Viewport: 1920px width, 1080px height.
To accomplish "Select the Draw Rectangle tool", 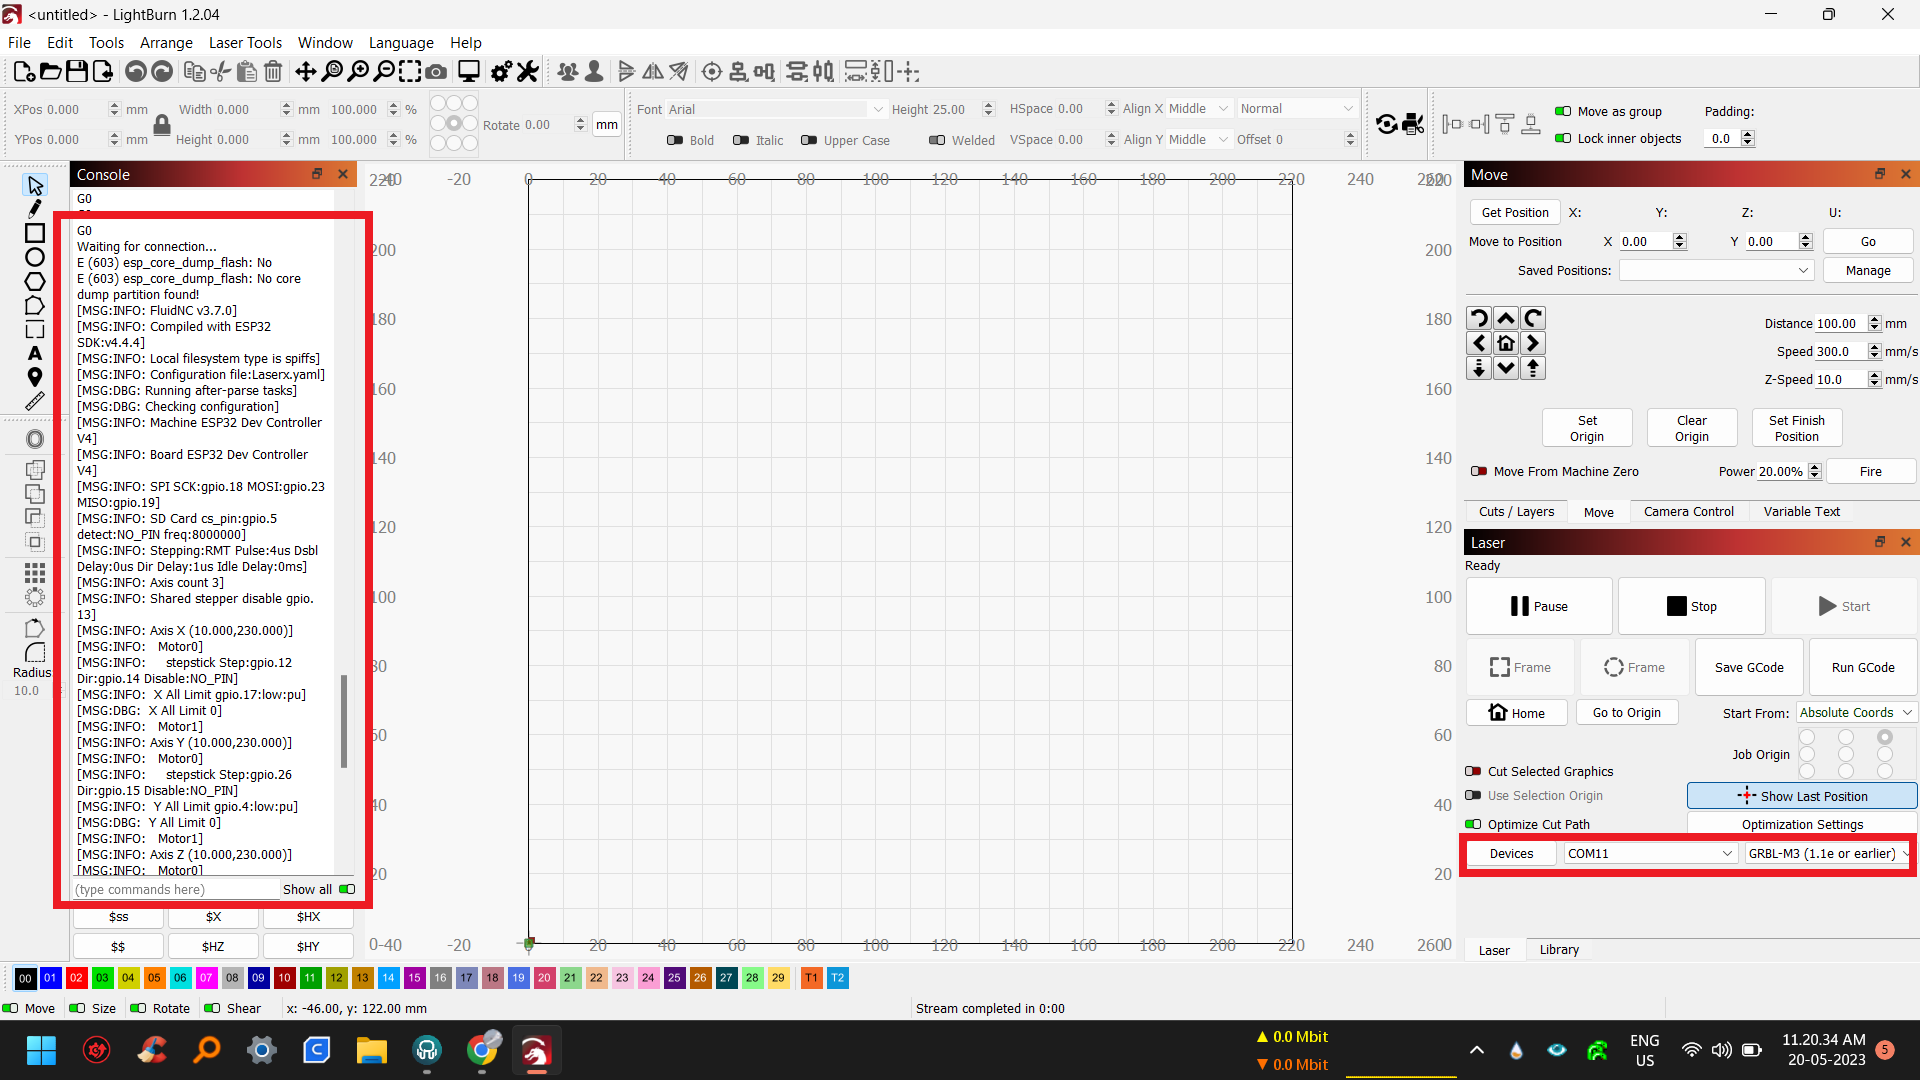I will tap(34, 233).
